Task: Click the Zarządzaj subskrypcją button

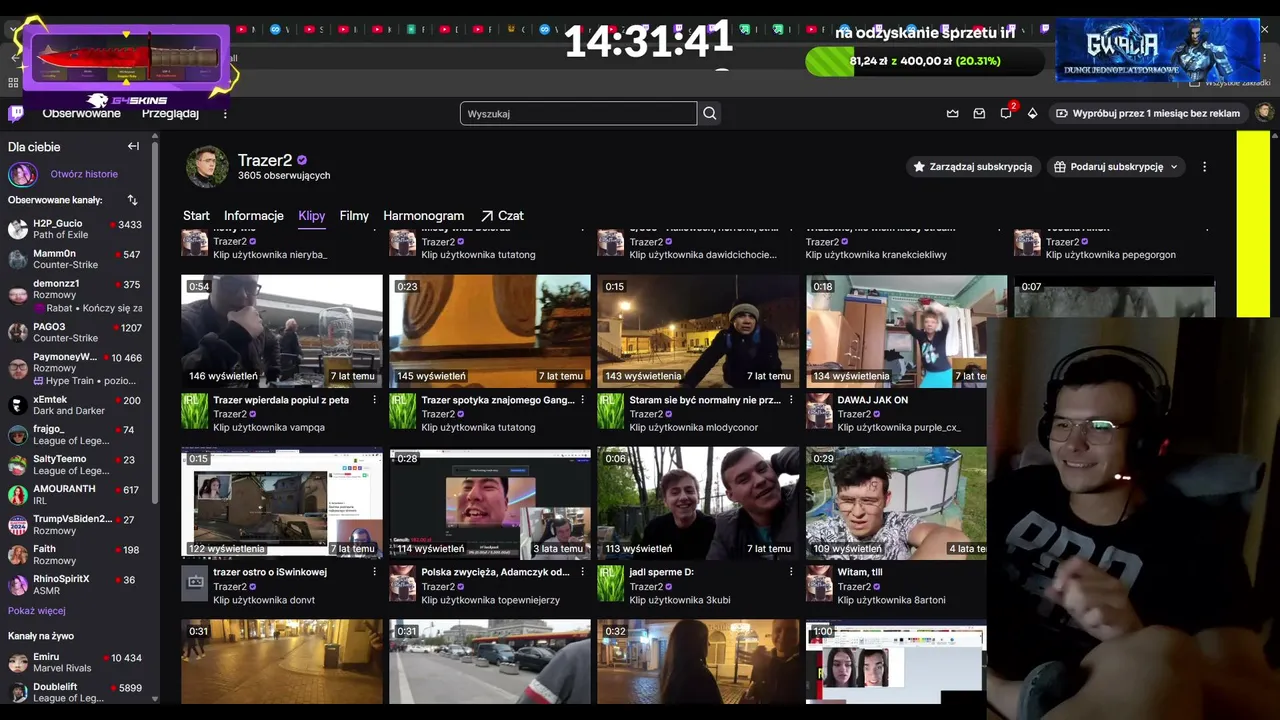Action: [x=975, y=167]
